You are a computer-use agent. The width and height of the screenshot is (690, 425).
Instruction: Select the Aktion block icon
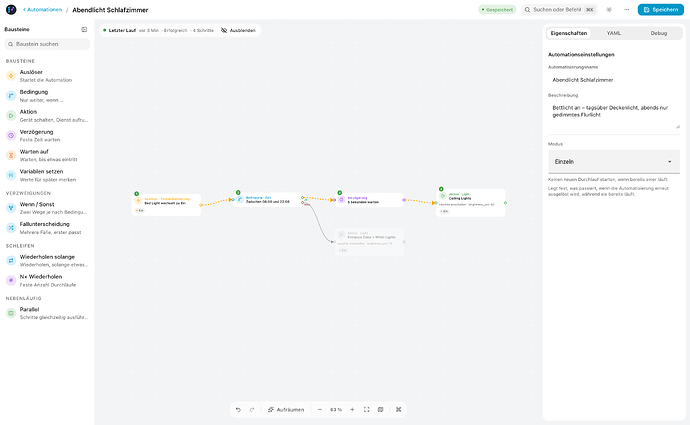click(x=11, y=115)
